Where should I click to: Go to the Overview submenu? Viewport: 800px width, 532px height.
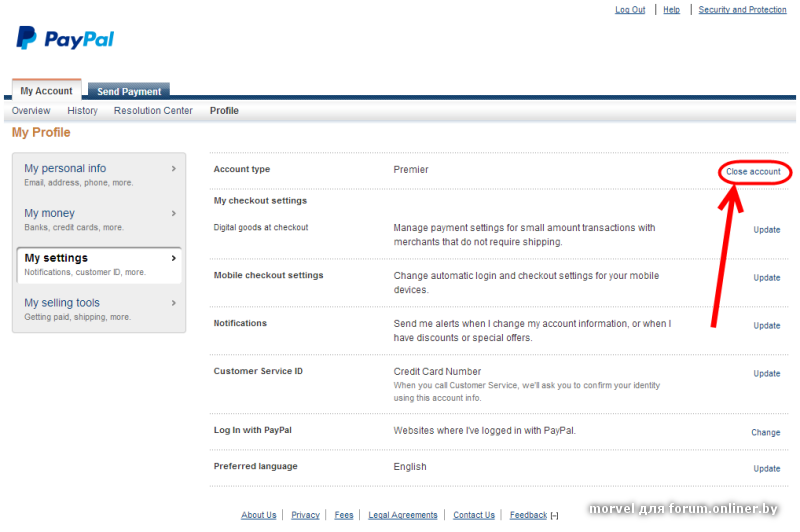point(31,111)
